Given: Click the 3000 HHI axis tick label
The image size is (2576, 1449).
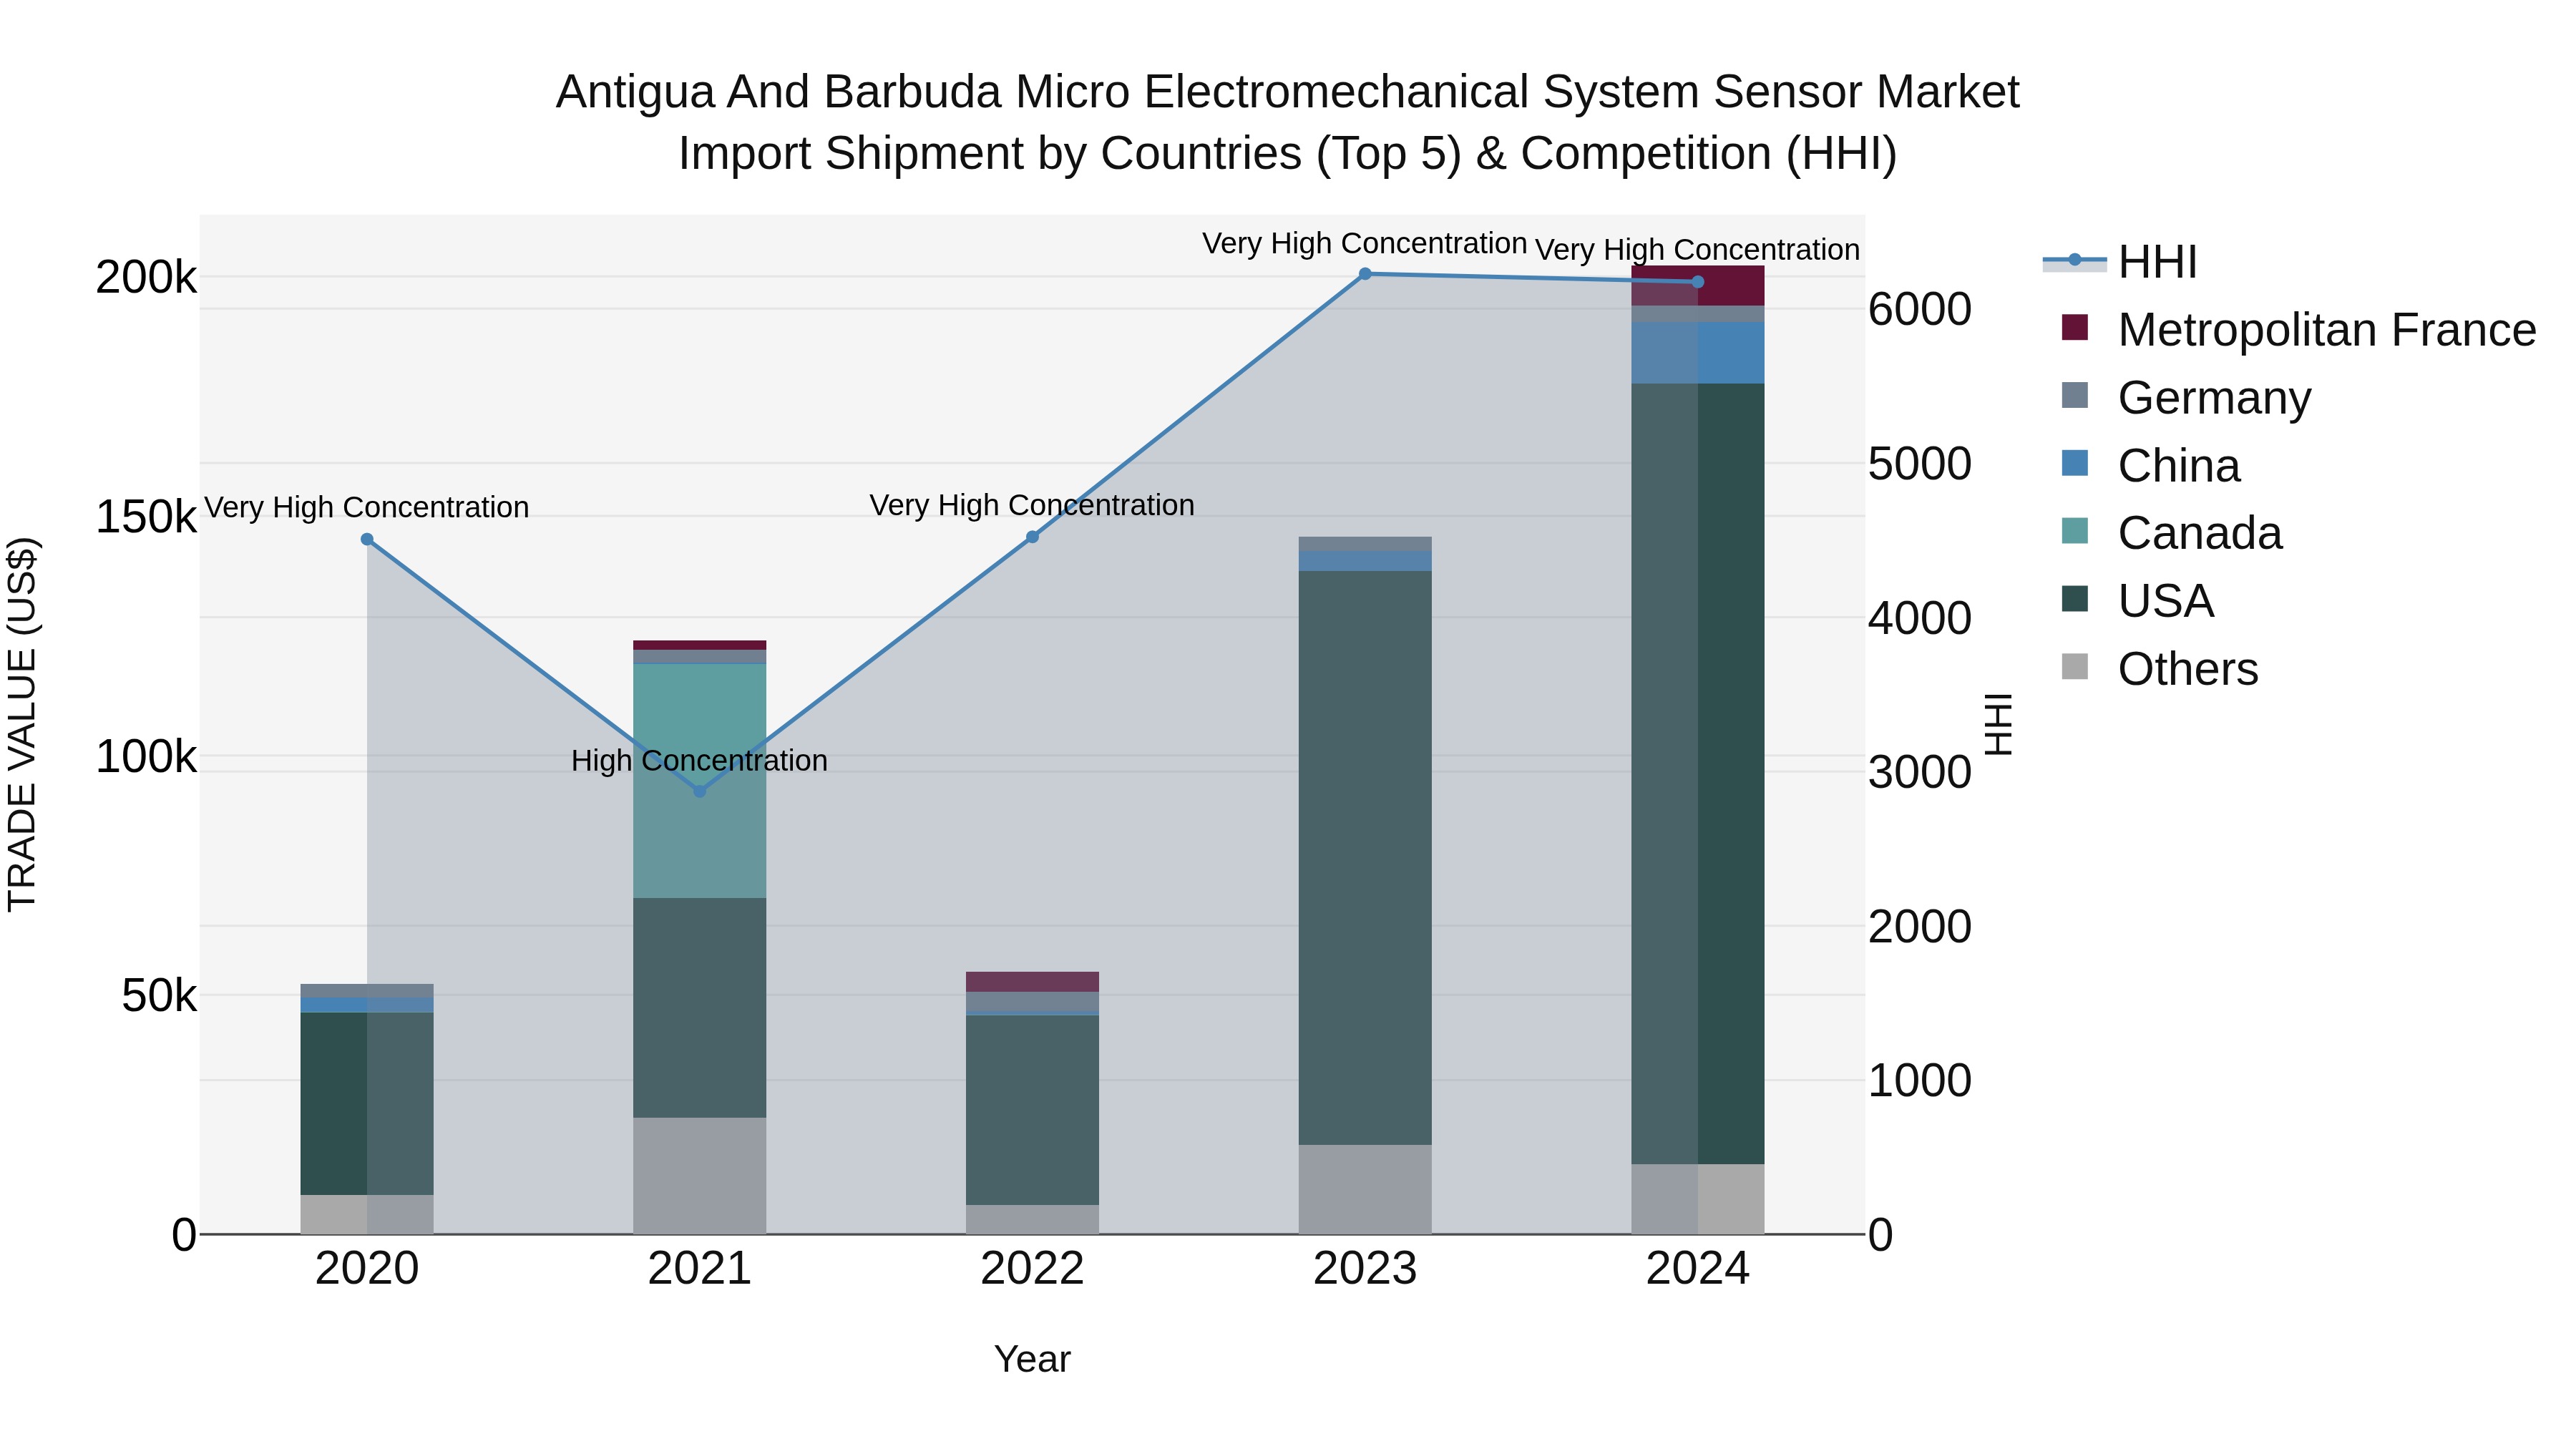Looking at the screenshot, I should click(1920, 772).
